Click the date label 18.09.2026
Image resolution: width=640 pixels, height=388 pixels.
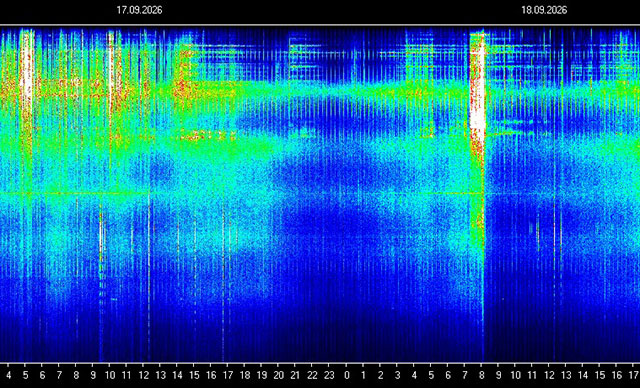click(544, 10)
